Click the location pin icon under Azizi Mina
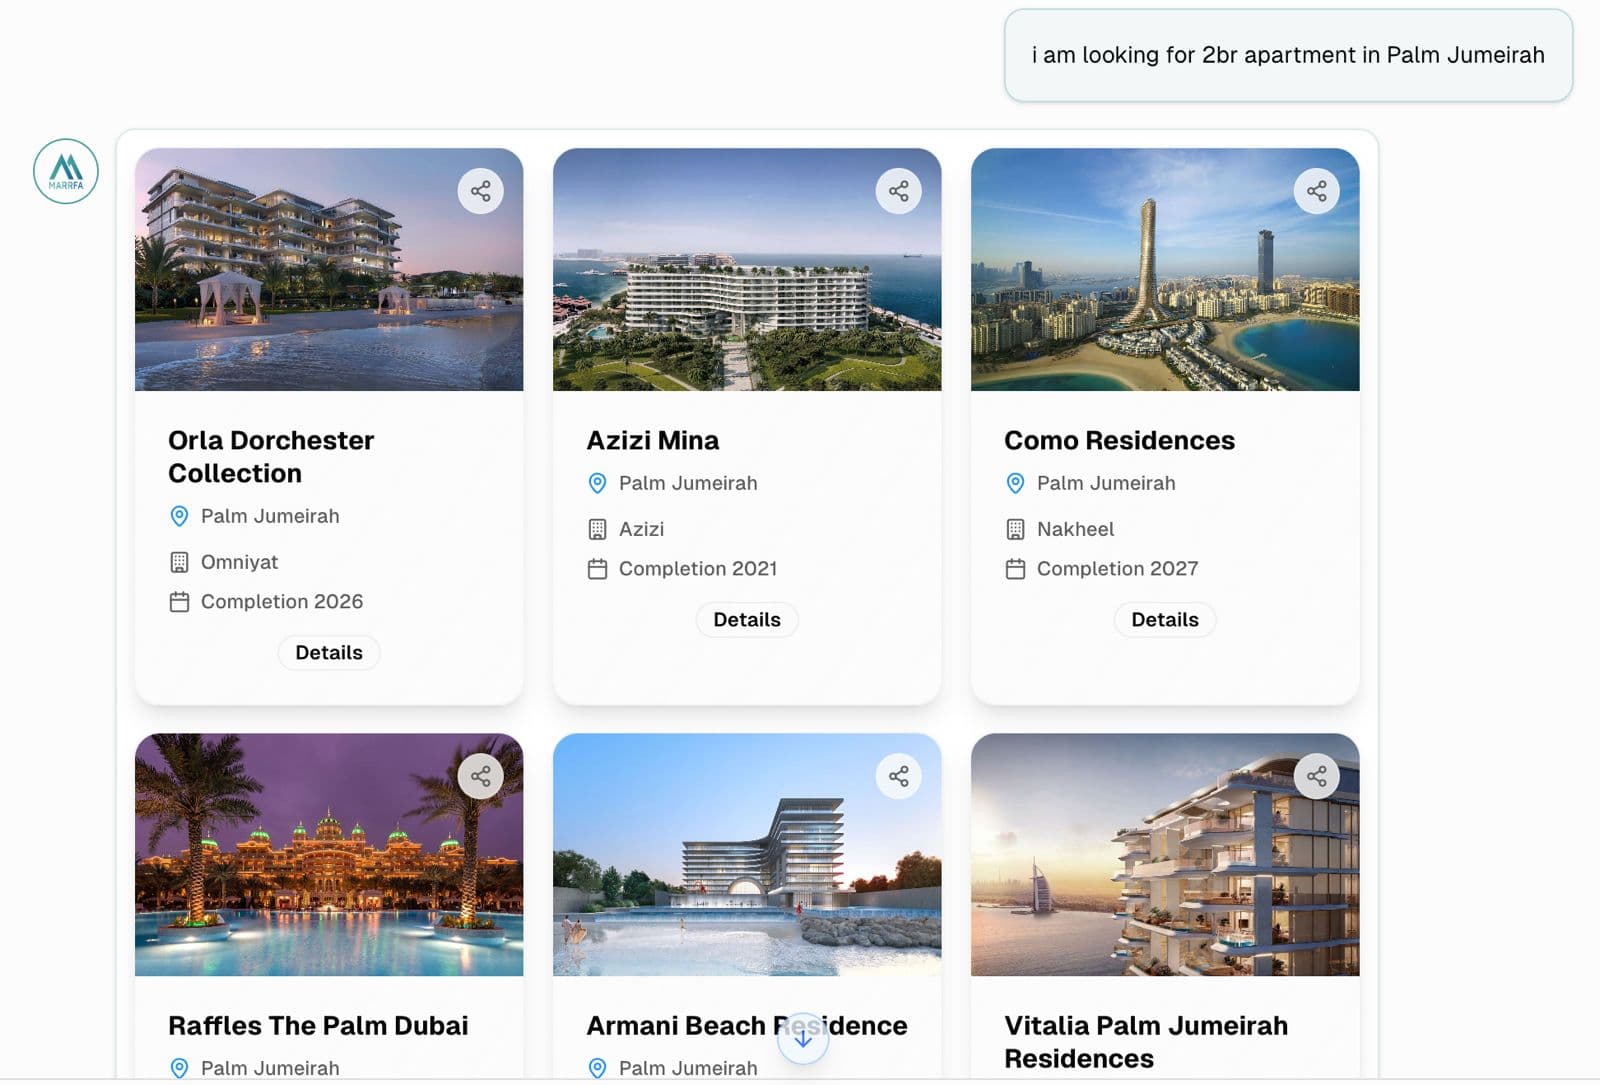Screen dimensions: 1600x1085 tap(597, 483)
